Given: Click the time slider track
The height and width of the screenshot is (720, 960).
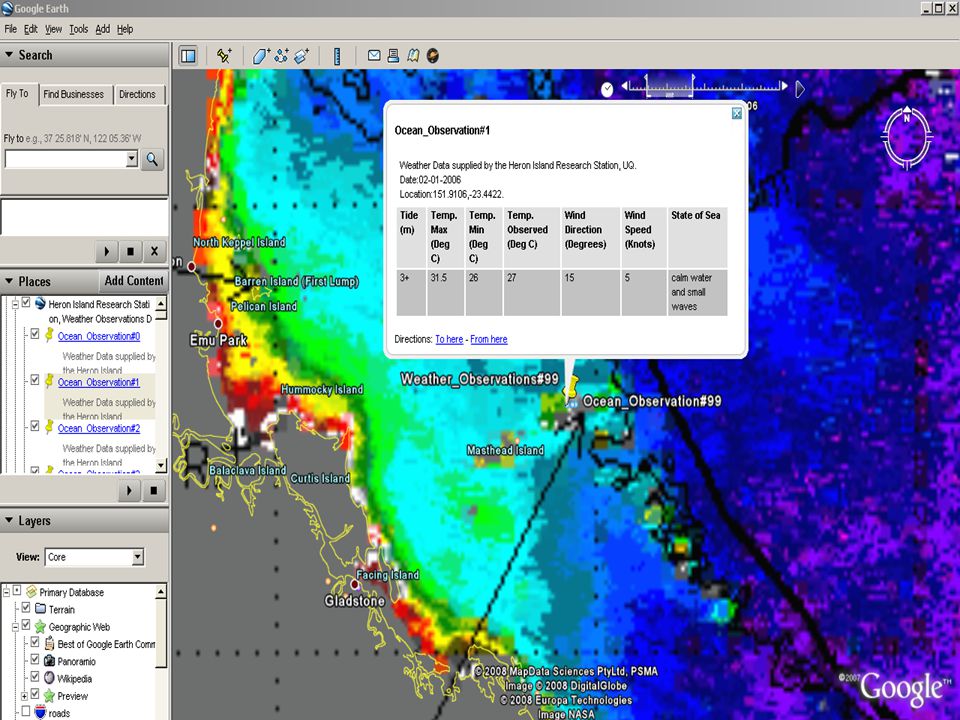Looking at the screenshot, I should [x=707, y=87].
